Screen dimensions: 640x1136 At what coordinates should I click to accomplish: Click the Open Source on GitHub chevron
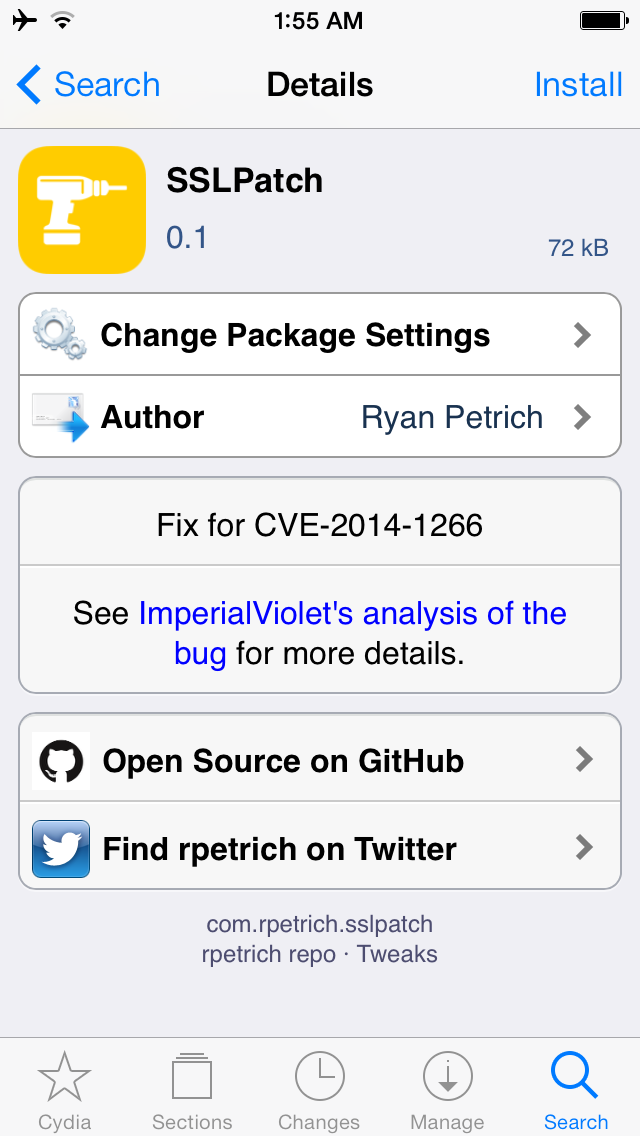(584, 759)
